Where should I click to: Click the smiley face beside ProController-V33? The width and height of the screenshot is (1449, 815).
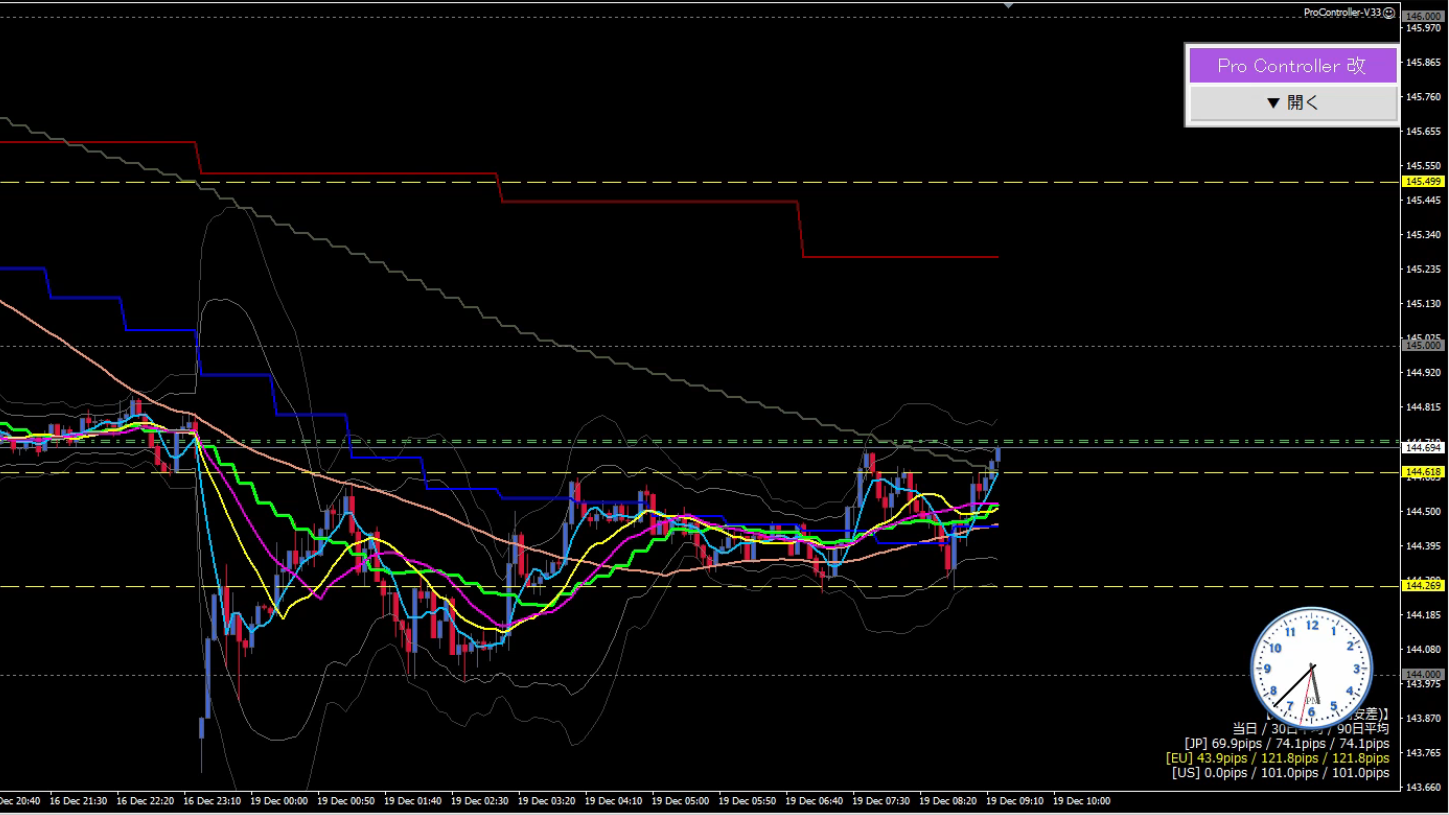pos(1389,12)
